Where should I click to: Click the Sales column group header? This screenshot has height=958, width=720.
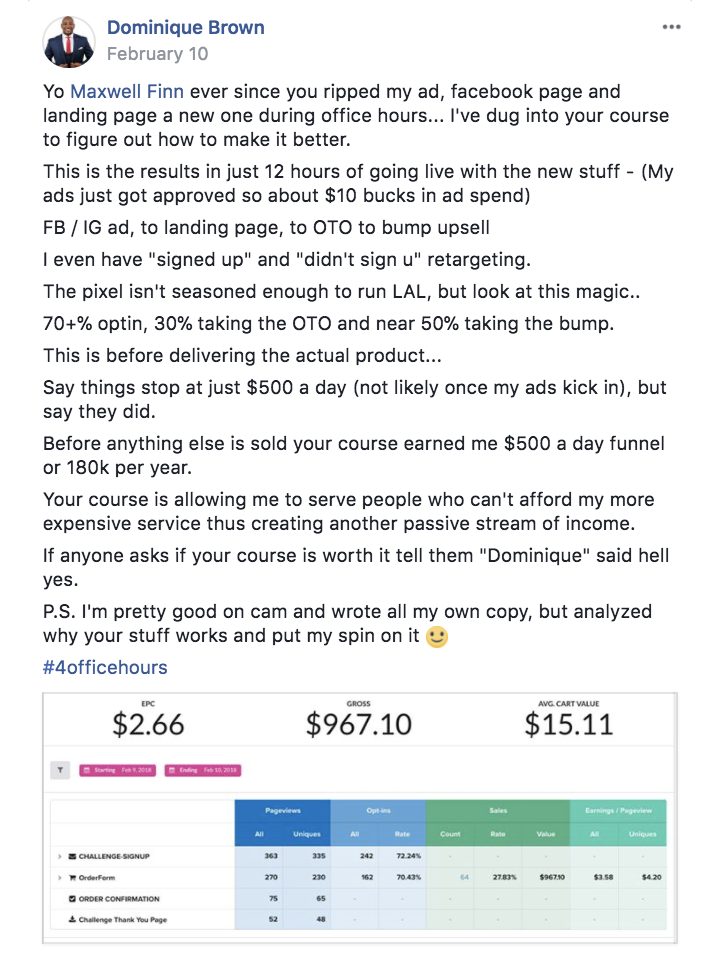[498, 811]
